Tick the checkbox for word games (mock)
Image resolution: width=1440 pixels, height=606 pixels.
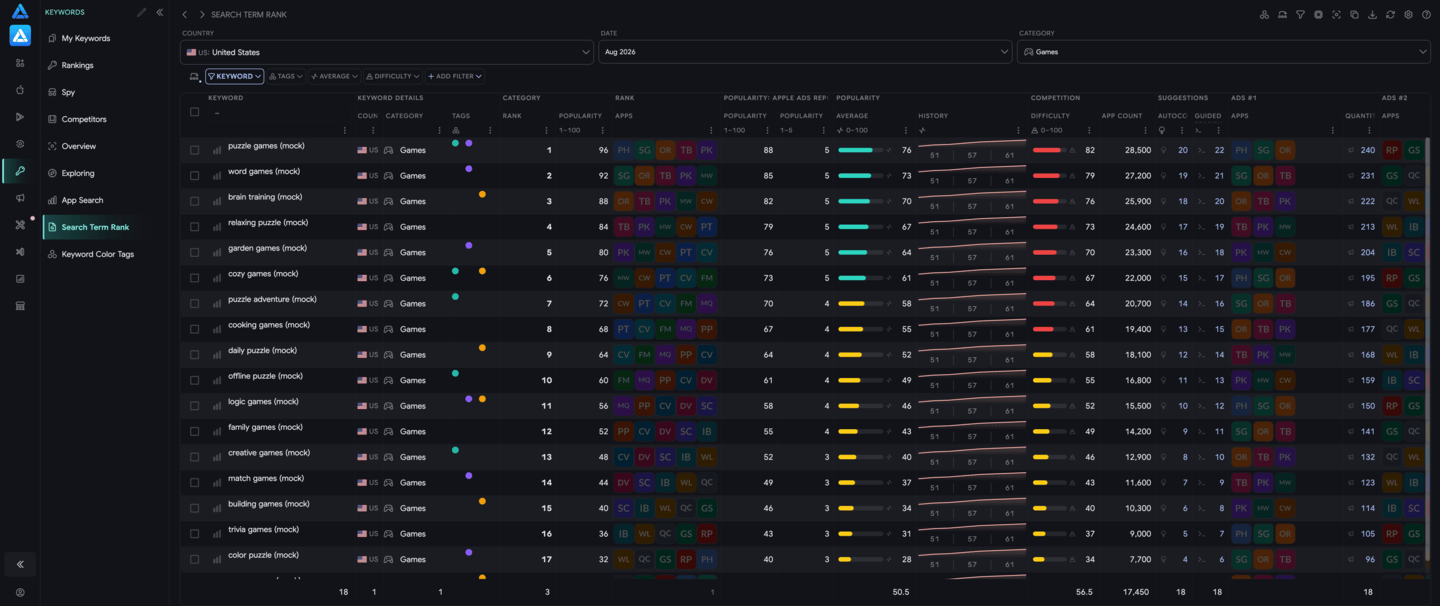pos(194,176)
